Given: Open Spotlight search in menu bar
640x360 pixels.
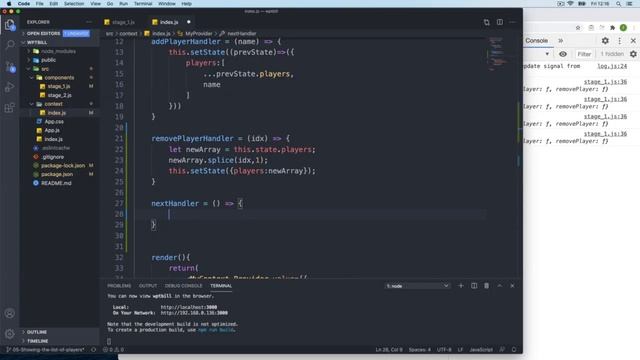Looking at the screenshot, I should point(619,4).
